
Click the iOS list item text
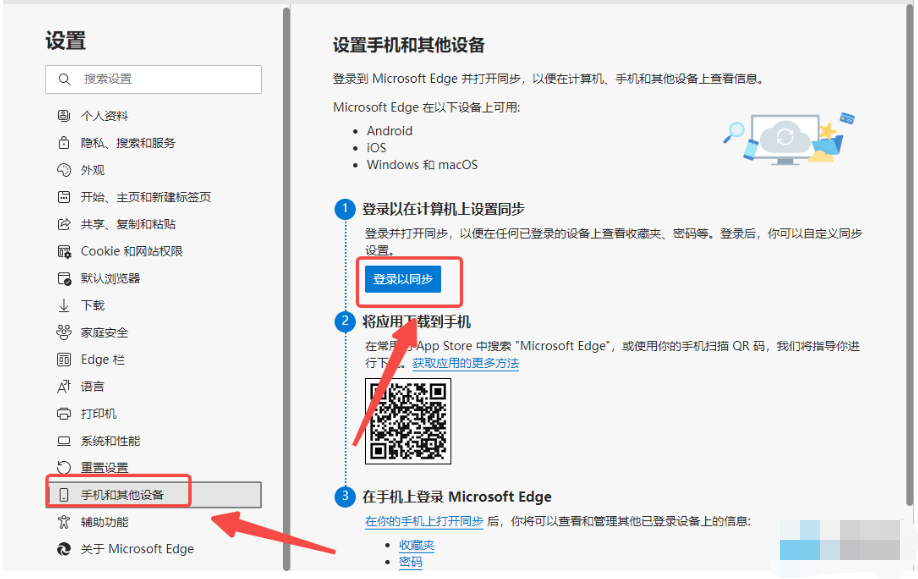(x=376, y=148)
